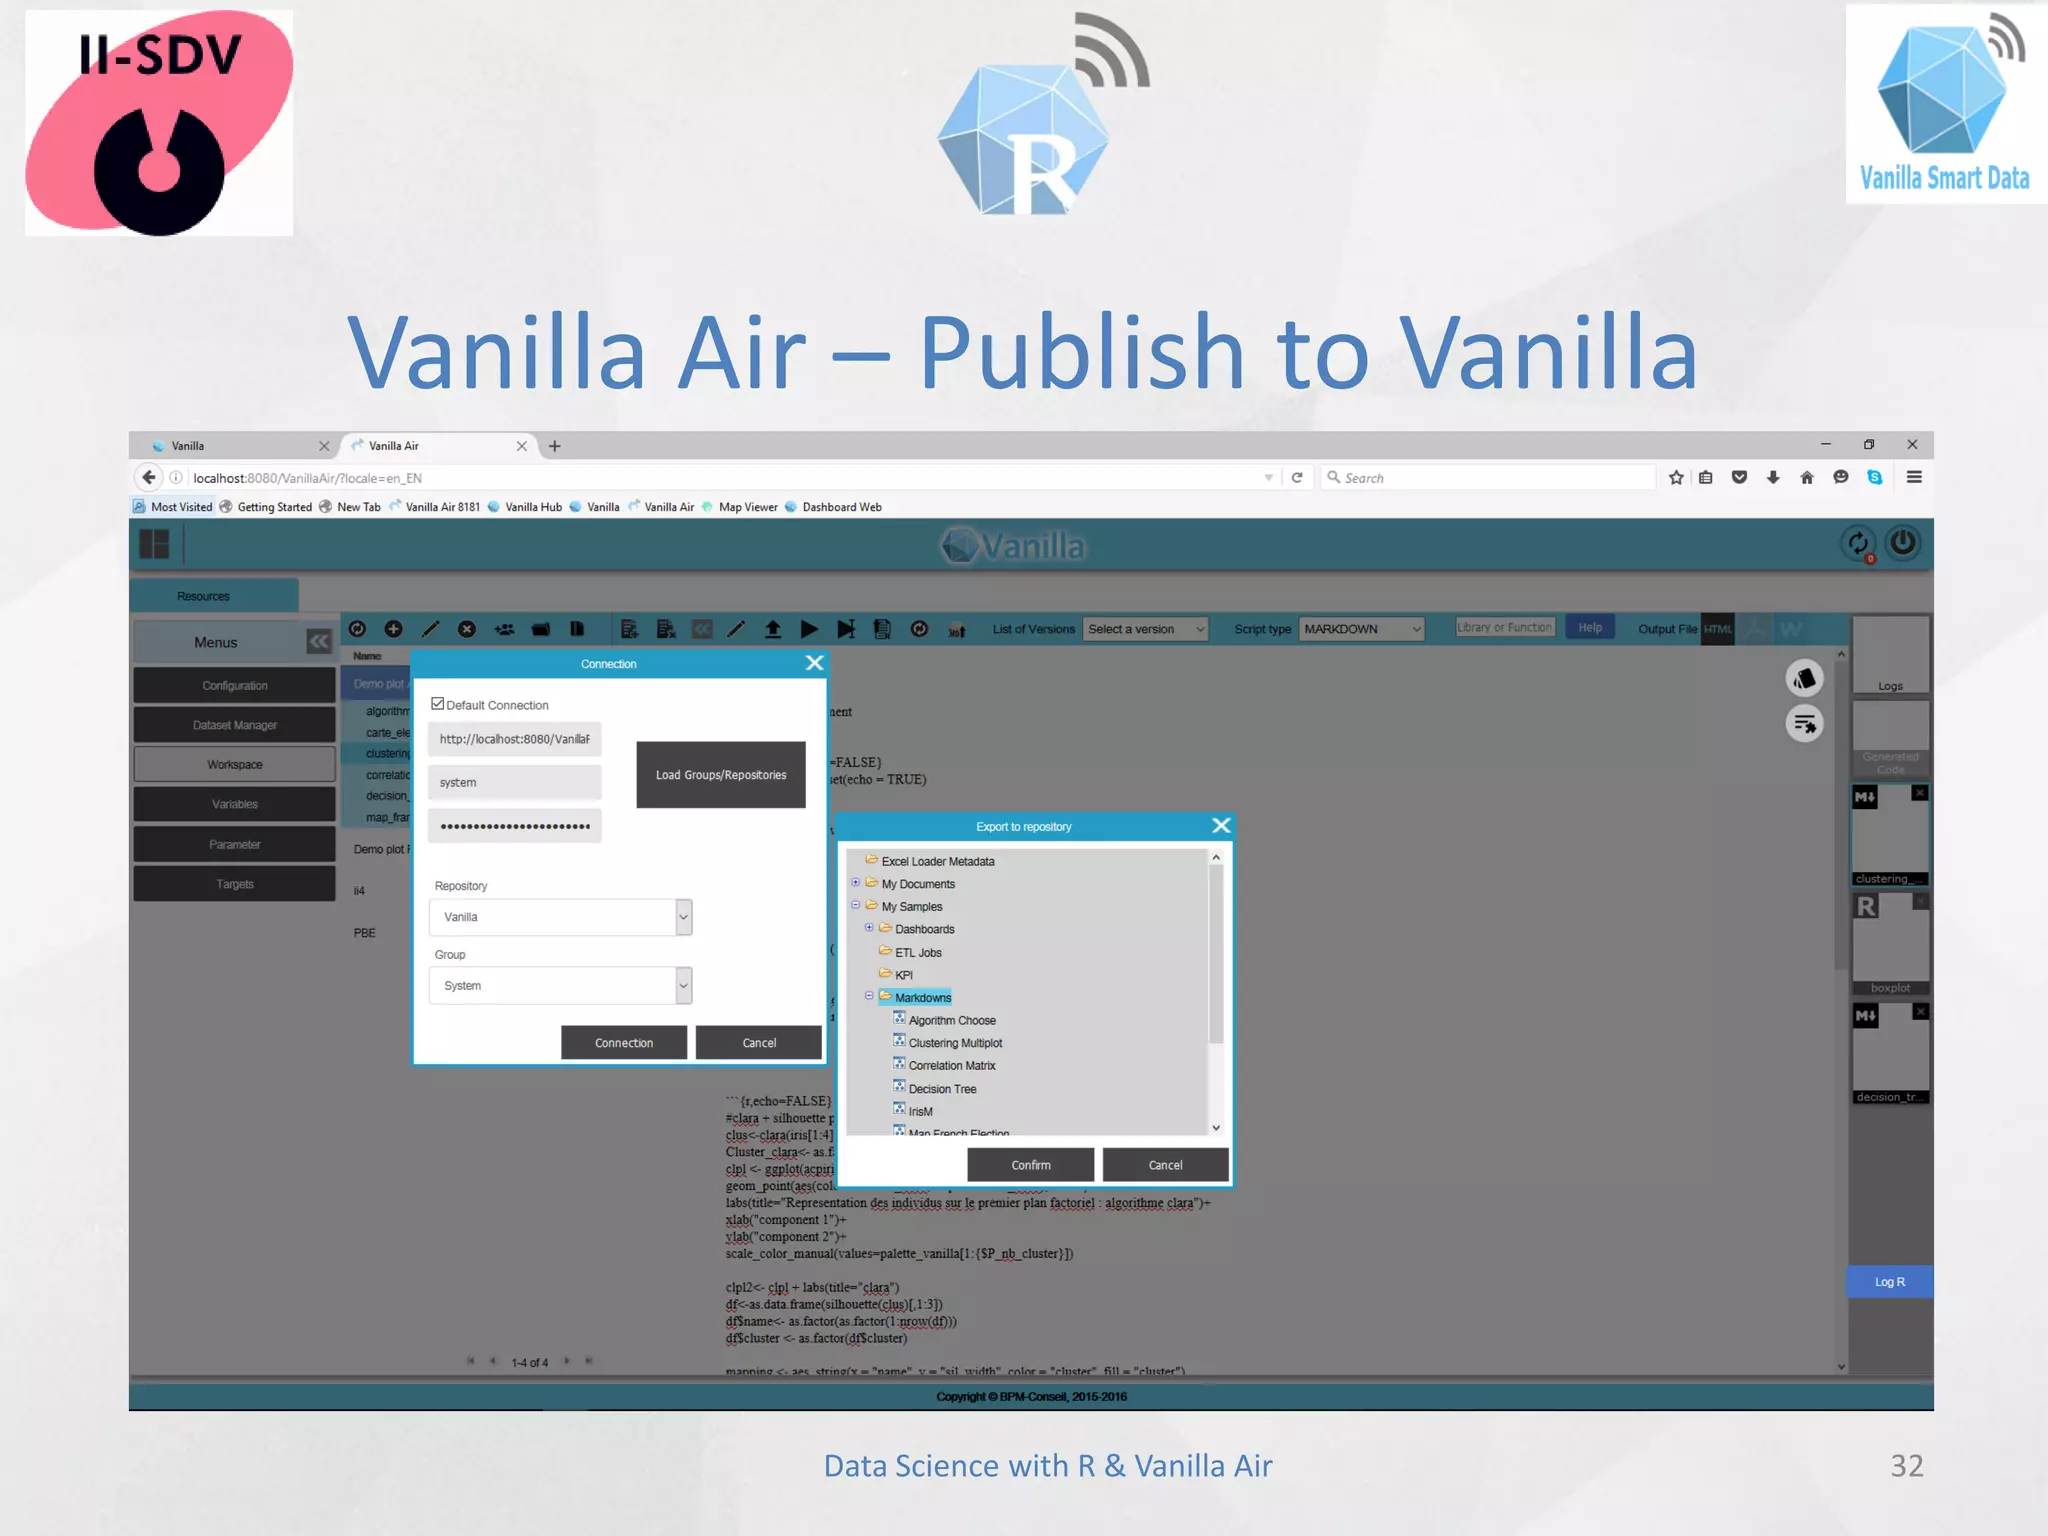Select Algorithm Choose in repository tree
The image size is (2048, 1536).
click(x=944, y=1020)
